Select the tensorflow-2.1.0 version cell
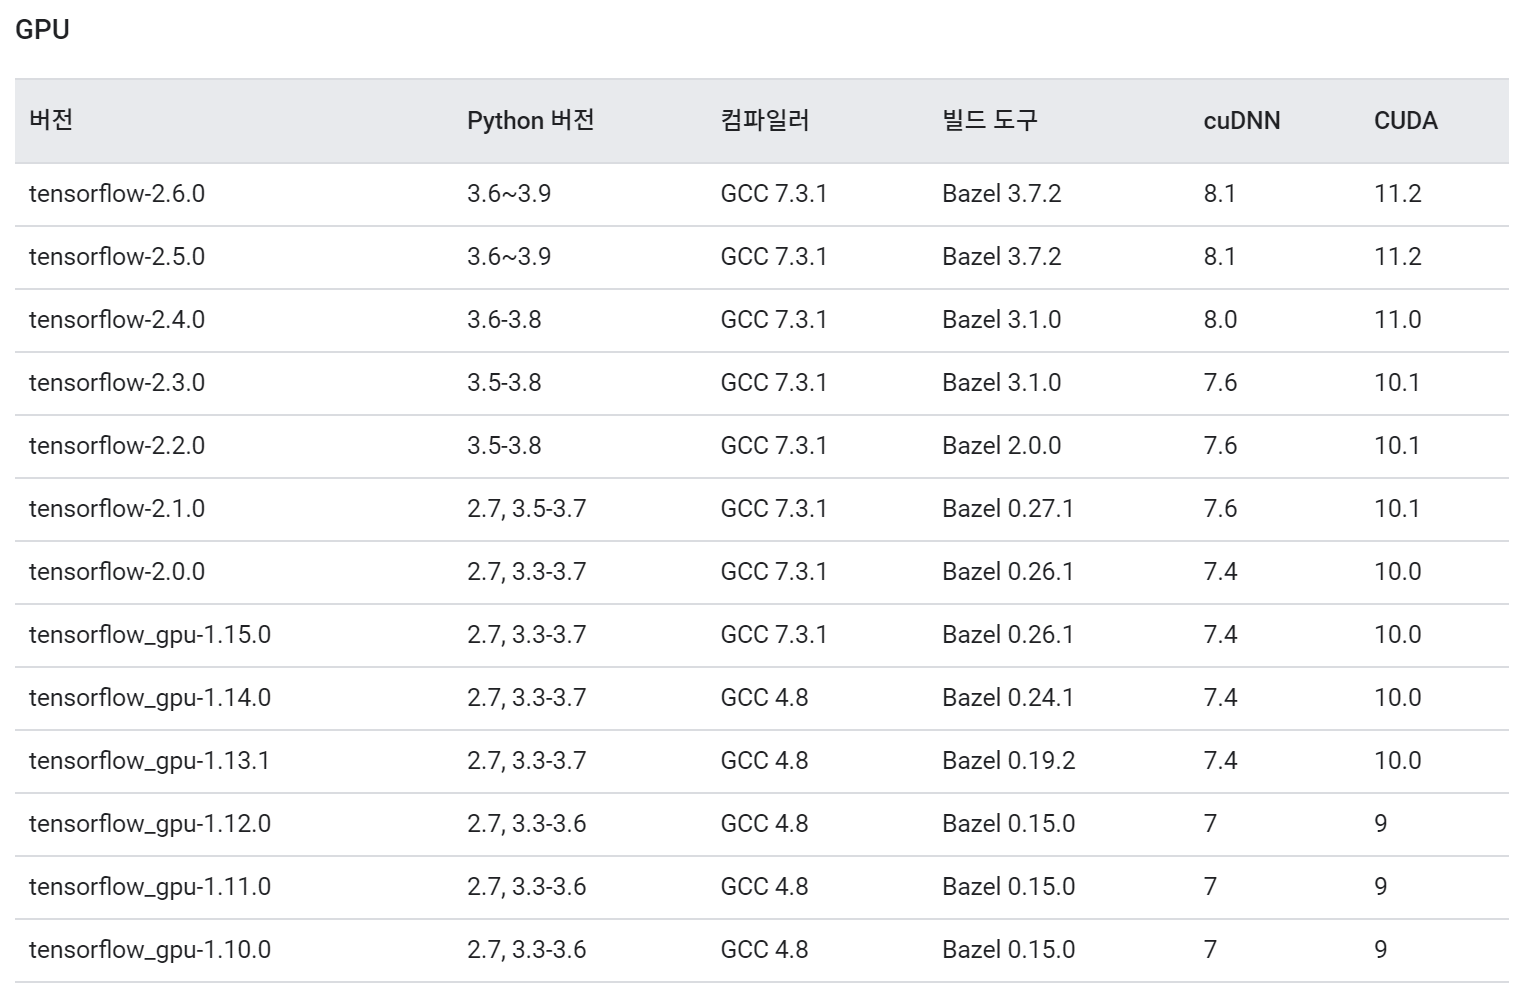 pos(116,509)
